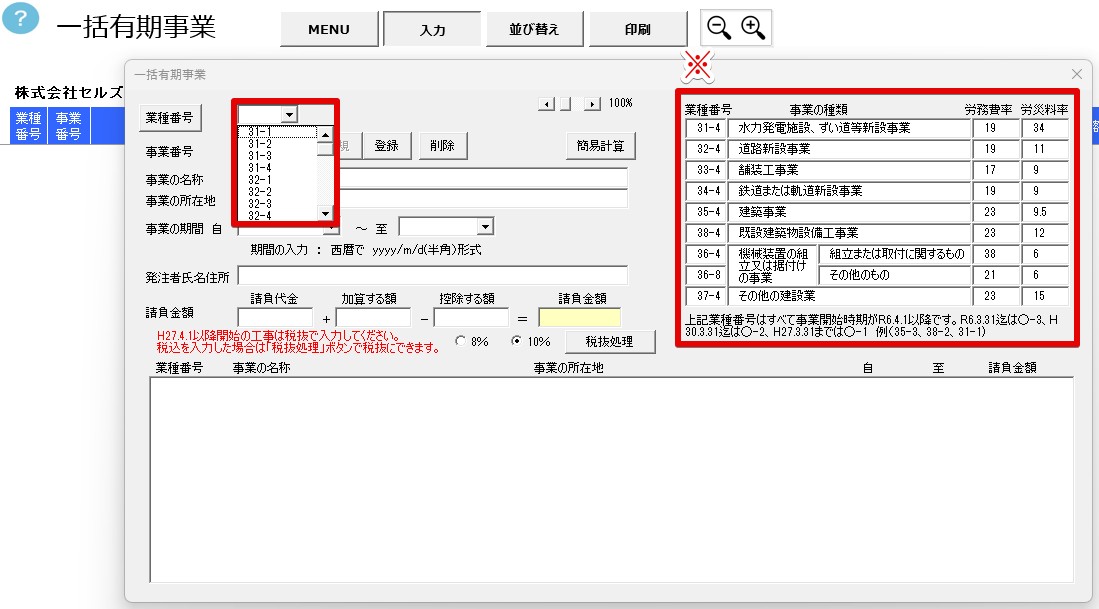Select the 8% tax radio button
1099x609 pixels.
pos(460,341)
